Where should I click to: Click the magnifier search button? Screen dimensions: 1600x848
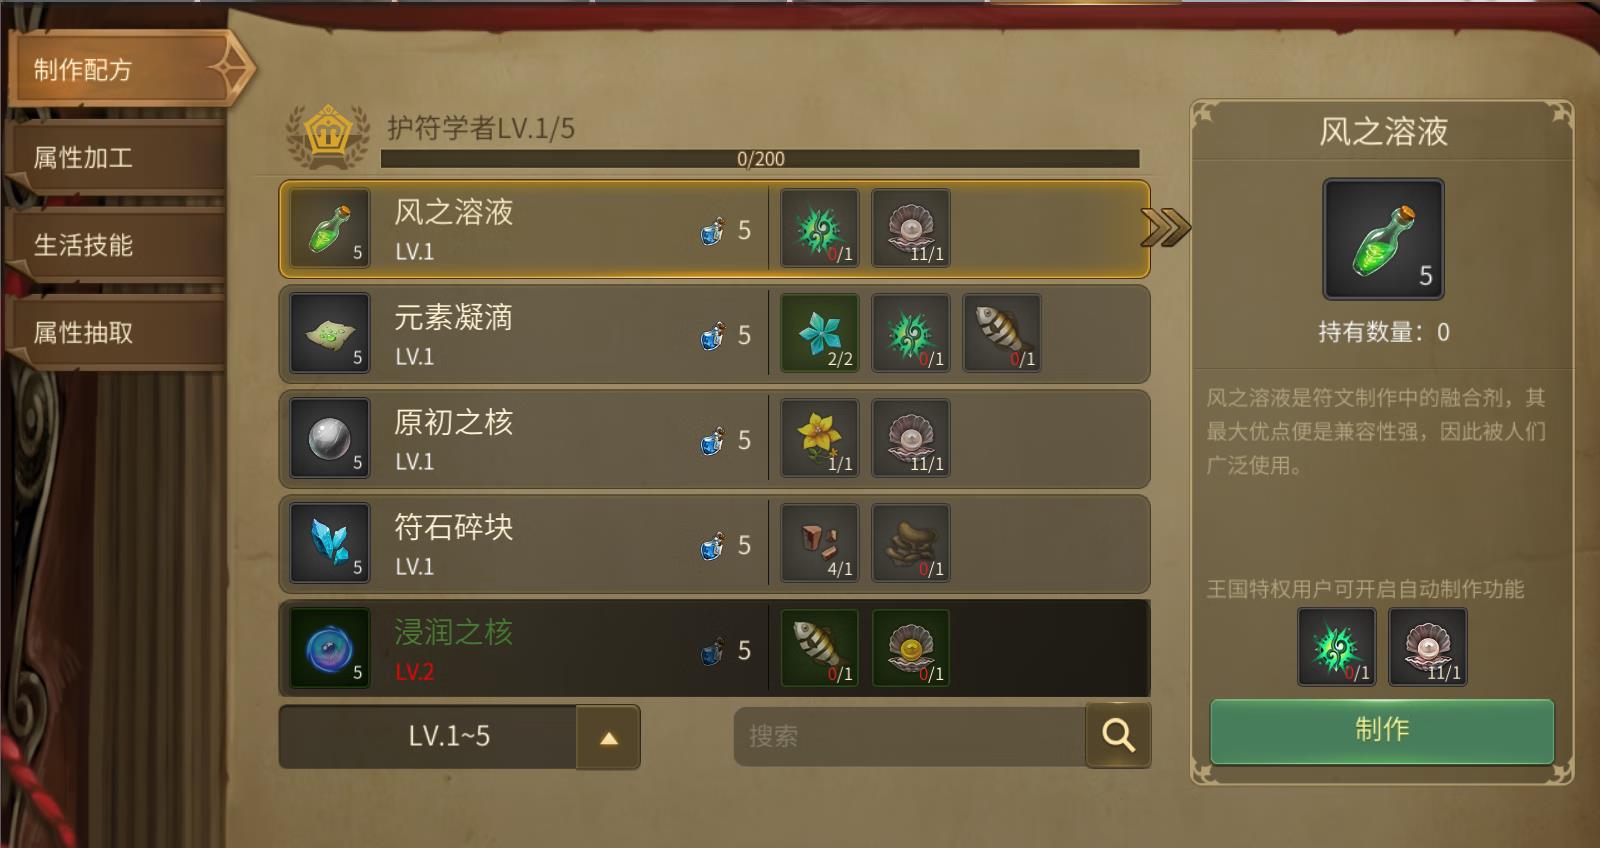(1118, 736)
